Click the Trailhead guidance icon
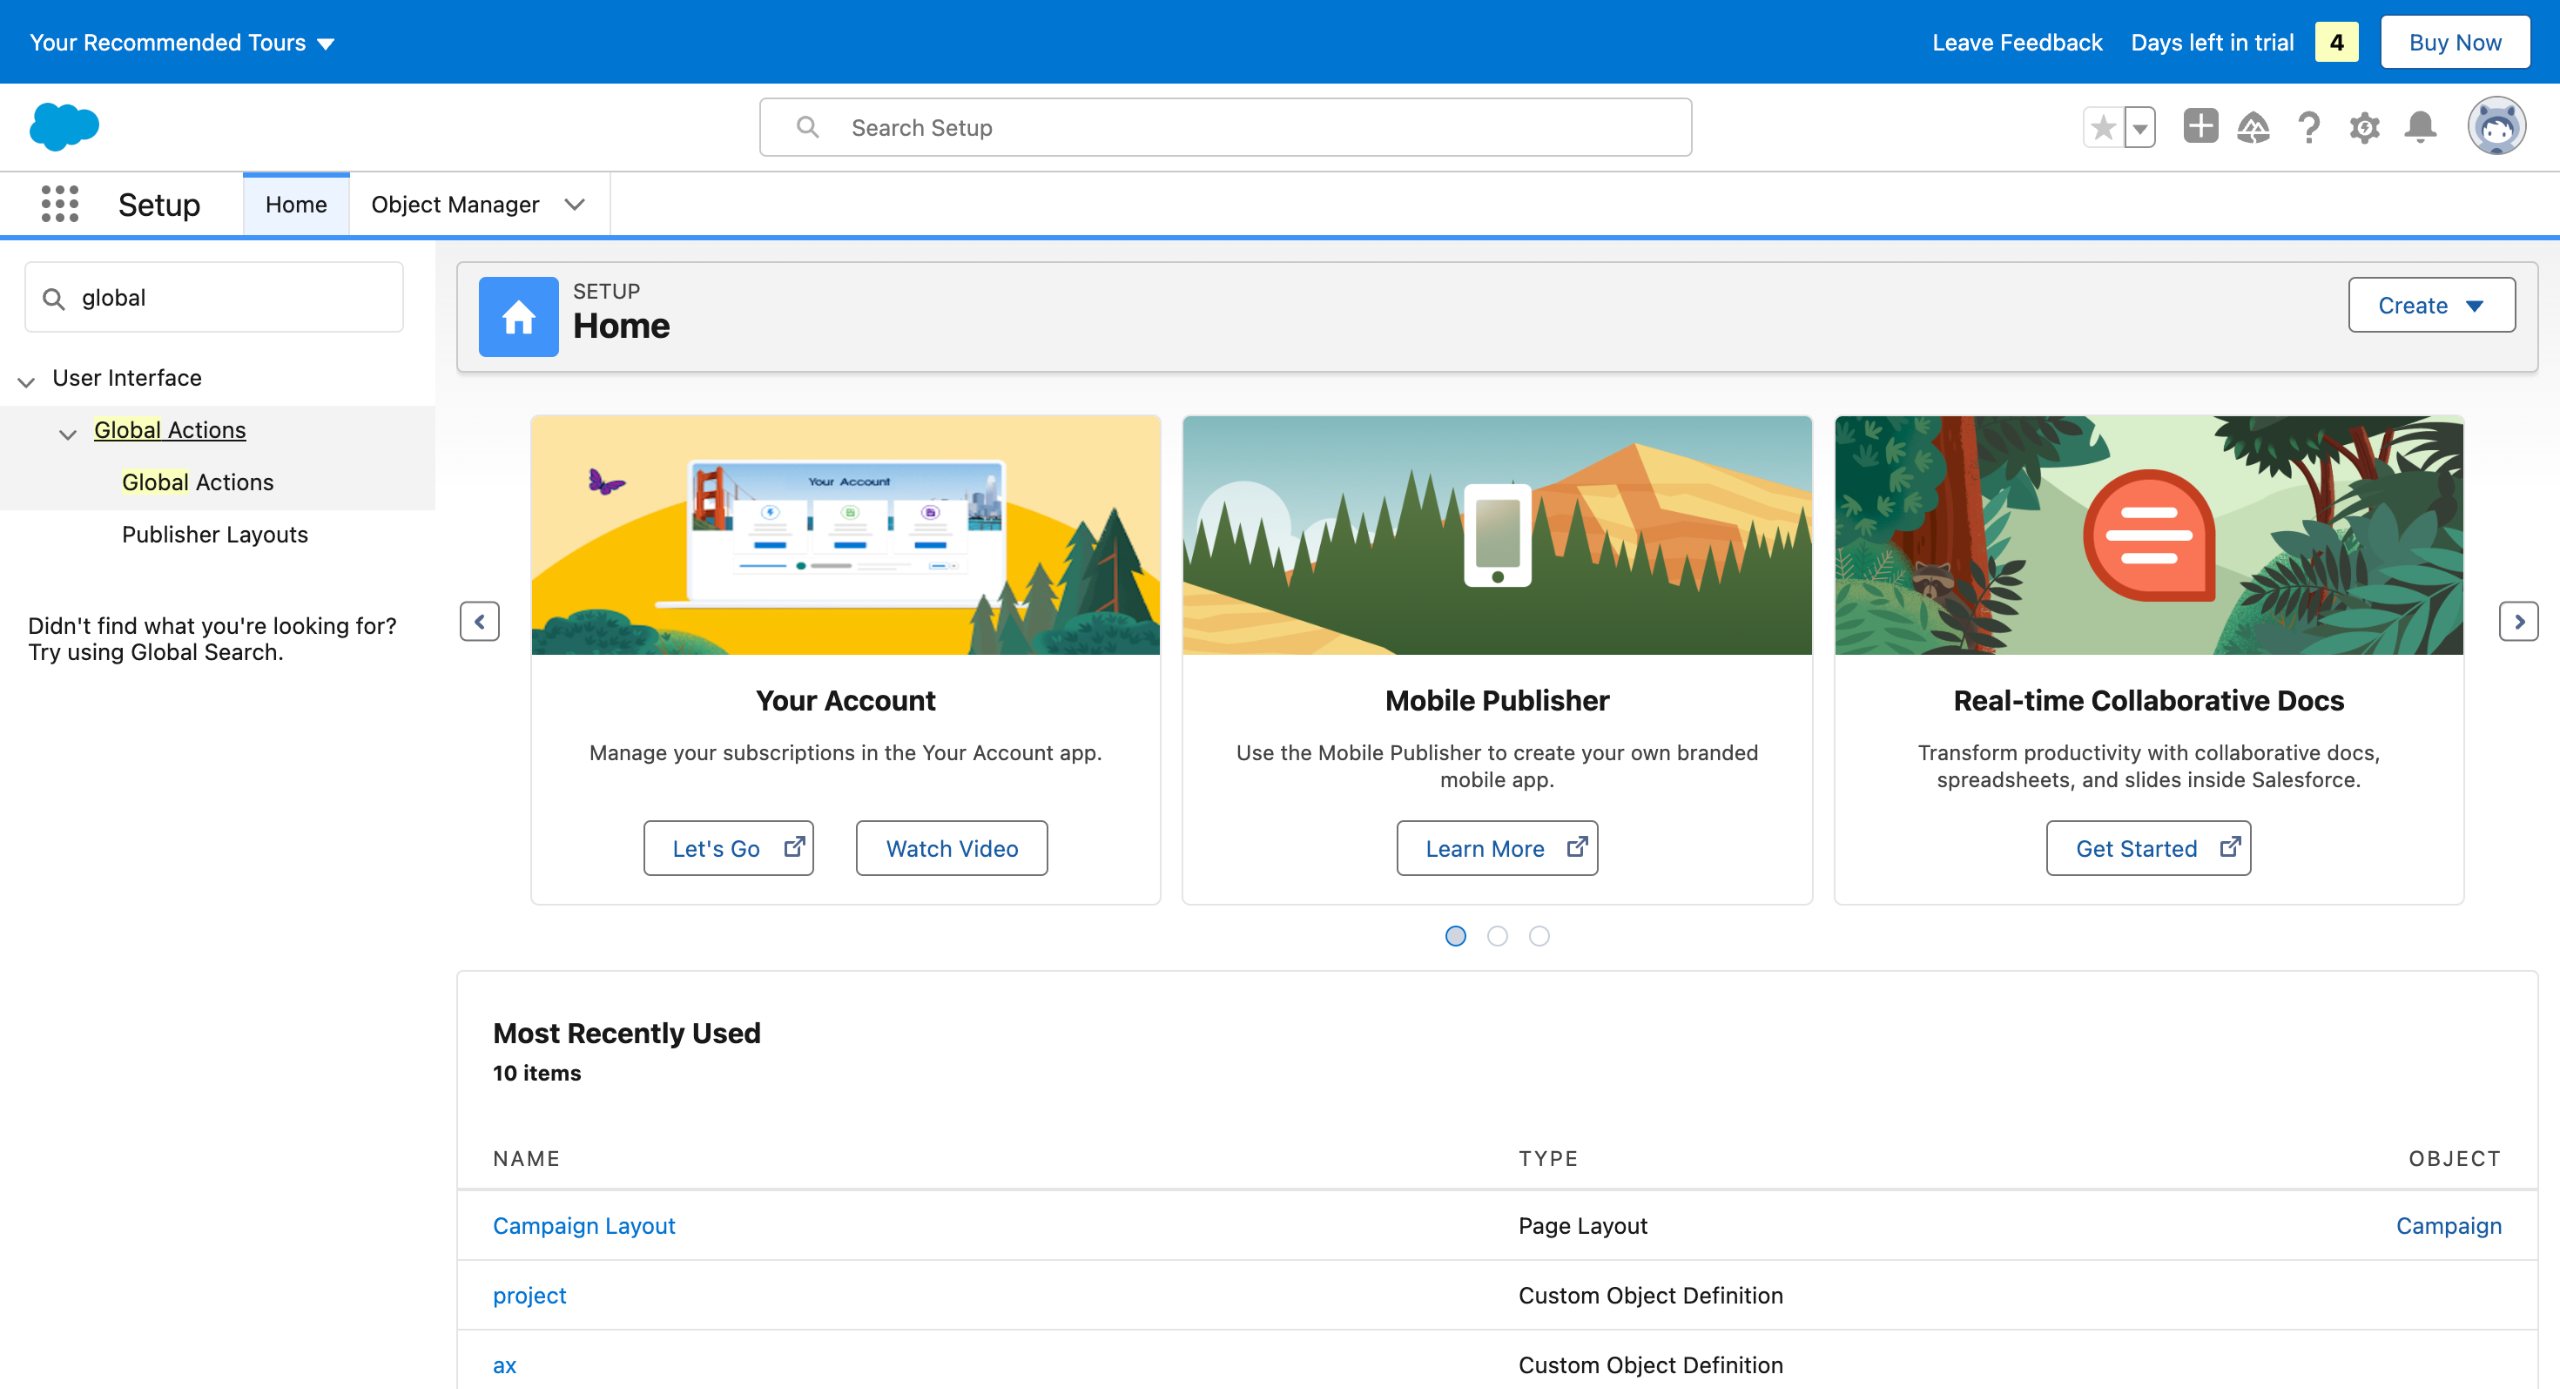Viewport: 2560px width, 1389px height. [2254, 127]
